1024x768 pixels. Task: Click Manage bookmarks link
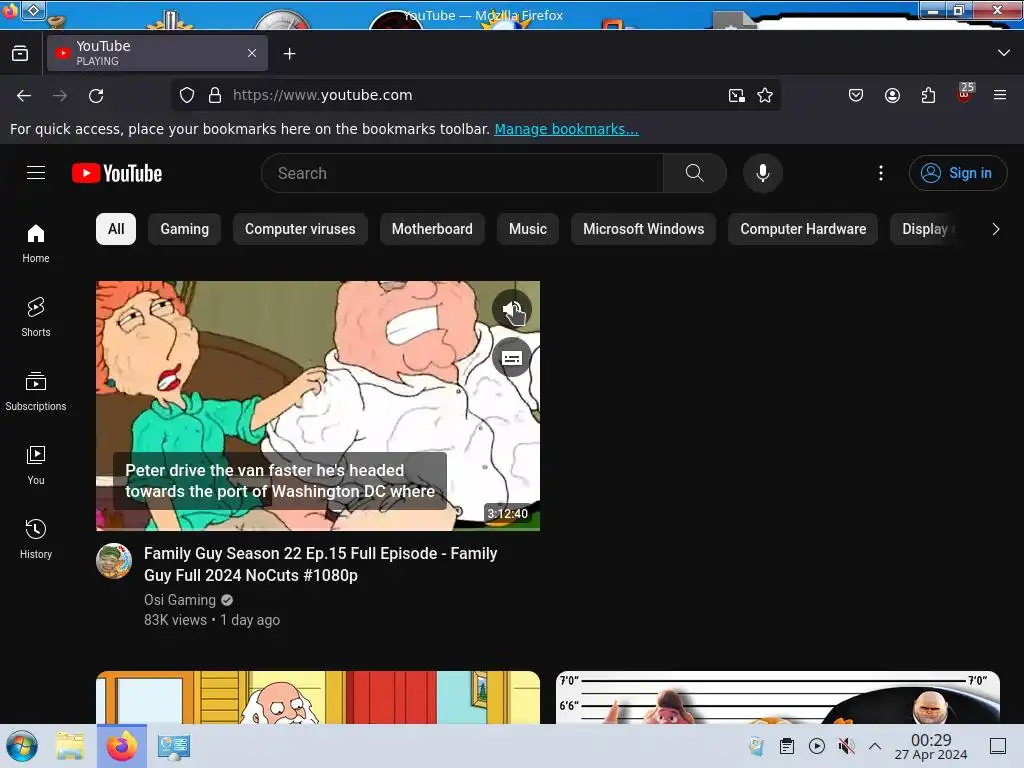(x=566, y=129)
